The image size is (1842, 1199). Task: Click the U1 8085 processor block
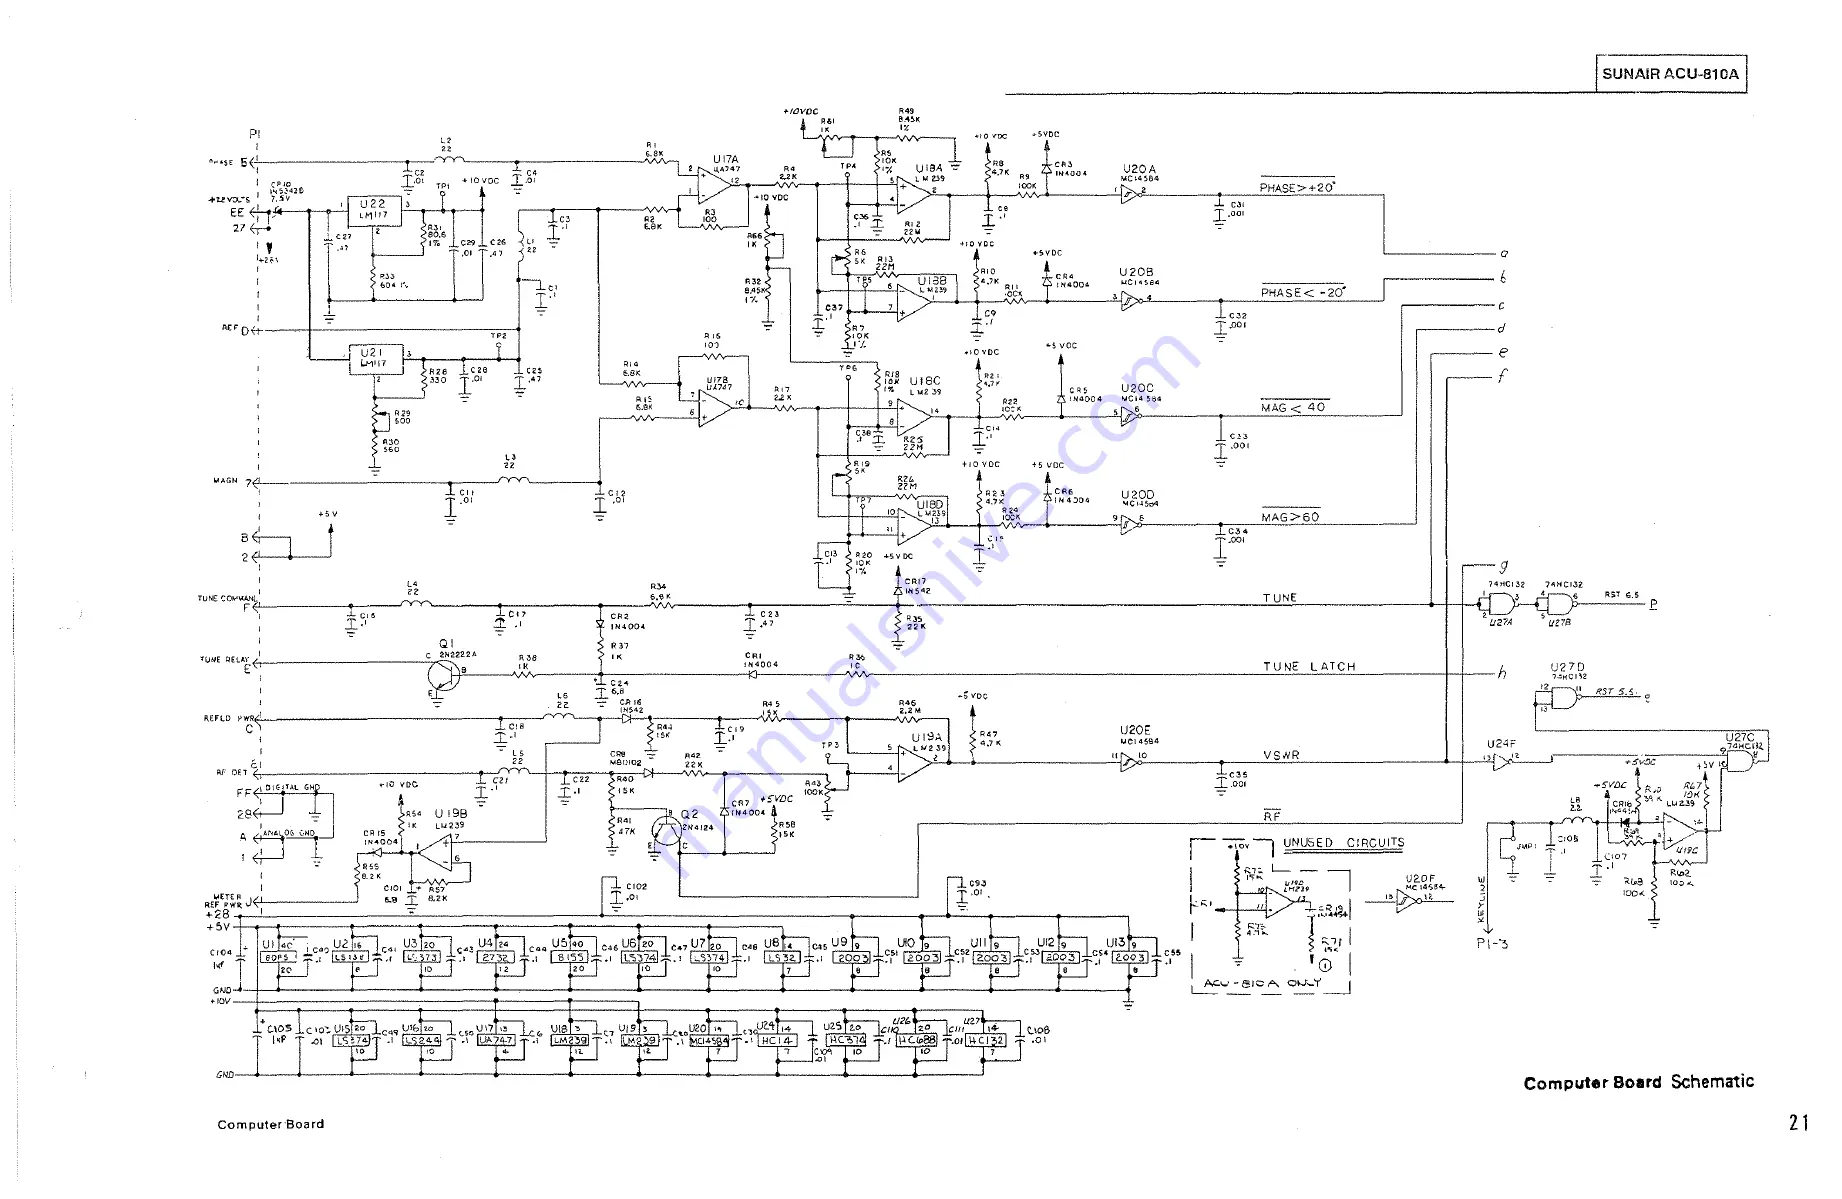pyautogui.click(x=277, y=957)
